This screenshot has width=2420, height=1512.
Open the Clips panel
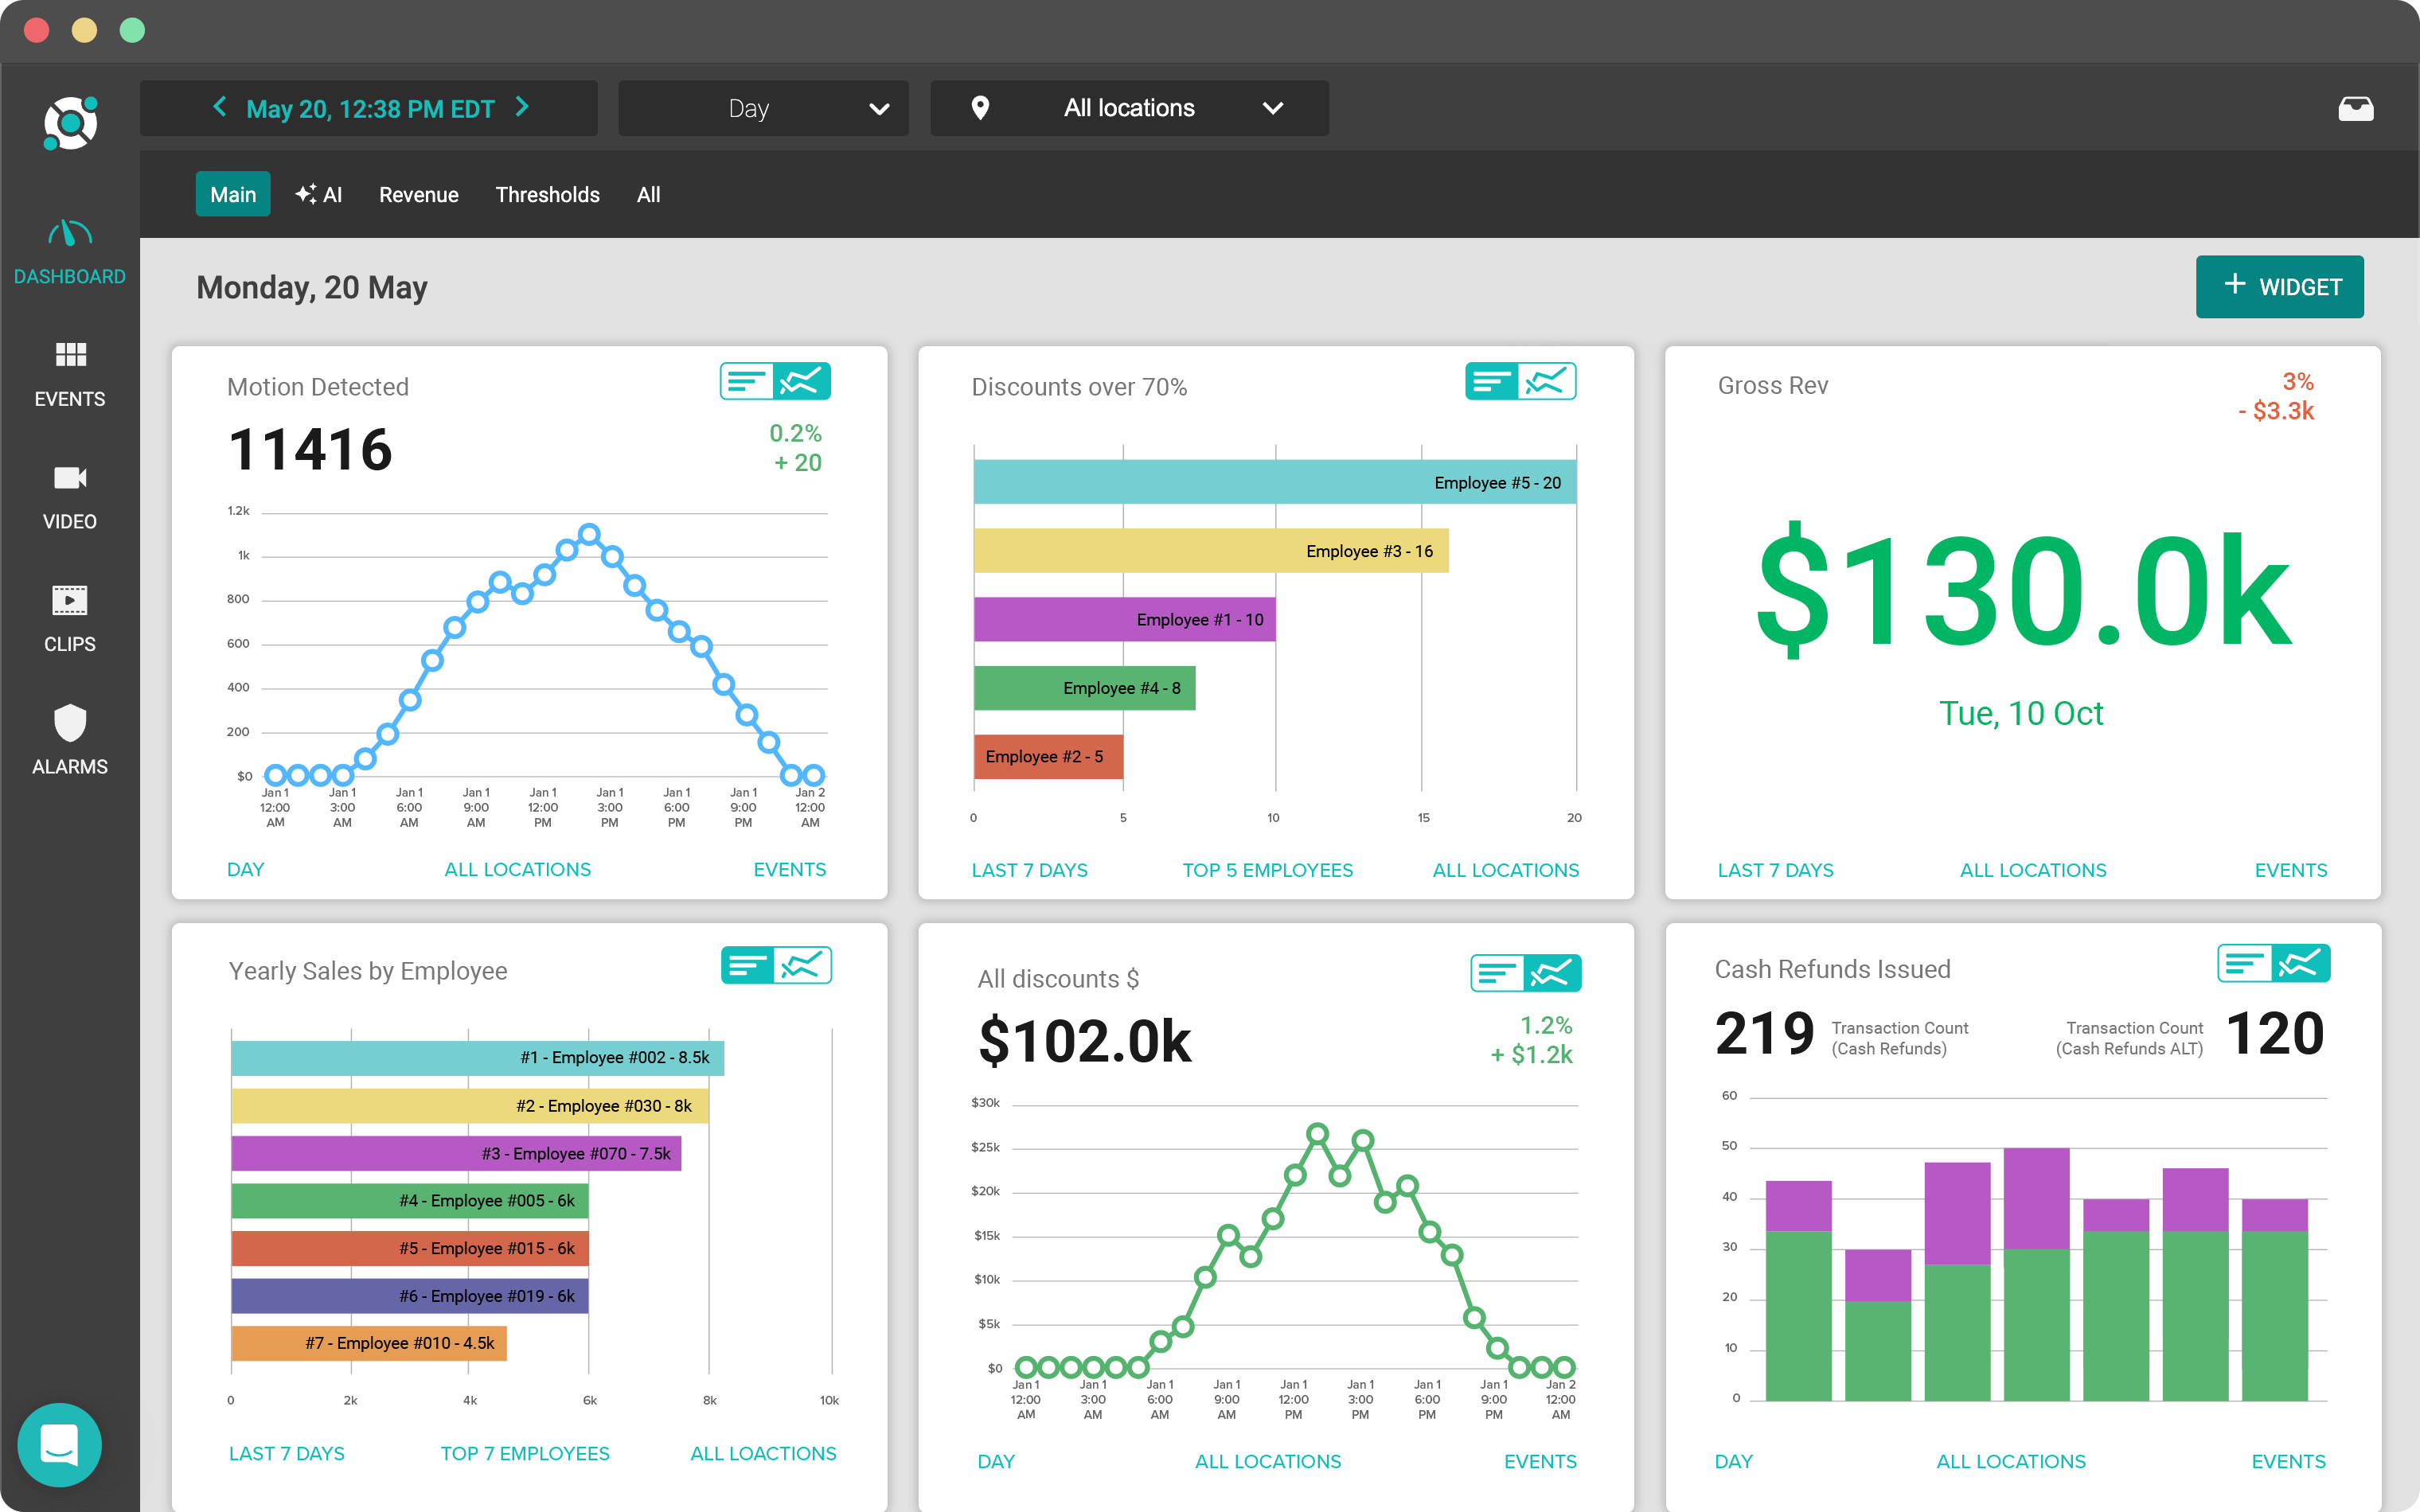[69, 618]
